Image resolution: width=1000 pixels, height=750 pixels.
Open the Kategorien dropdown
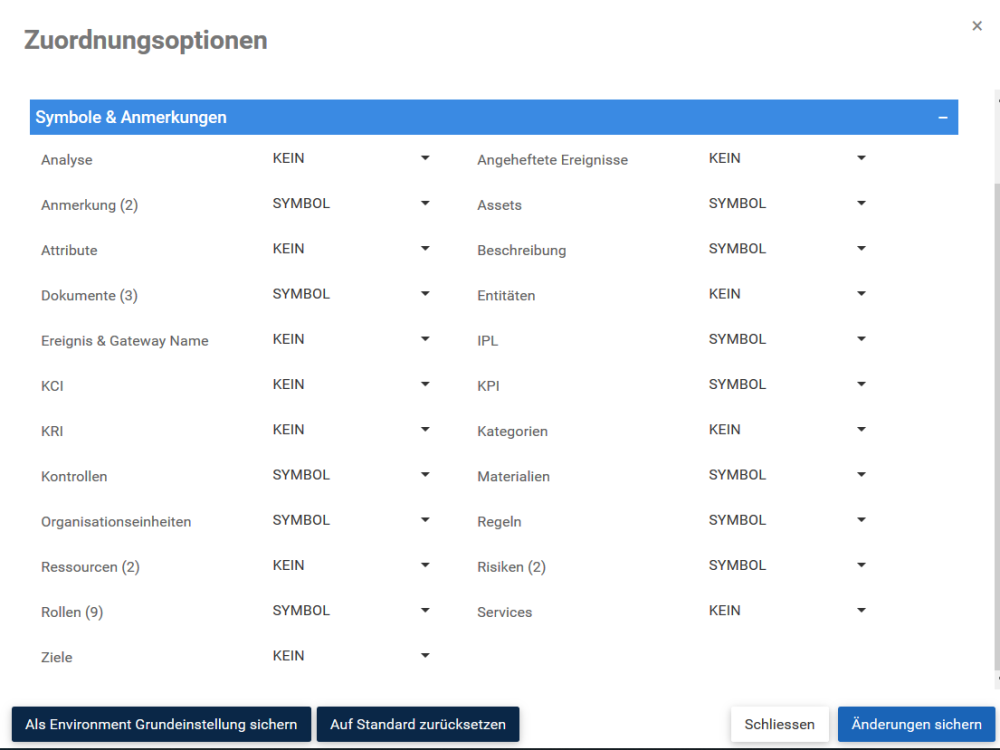coord(787,430)
